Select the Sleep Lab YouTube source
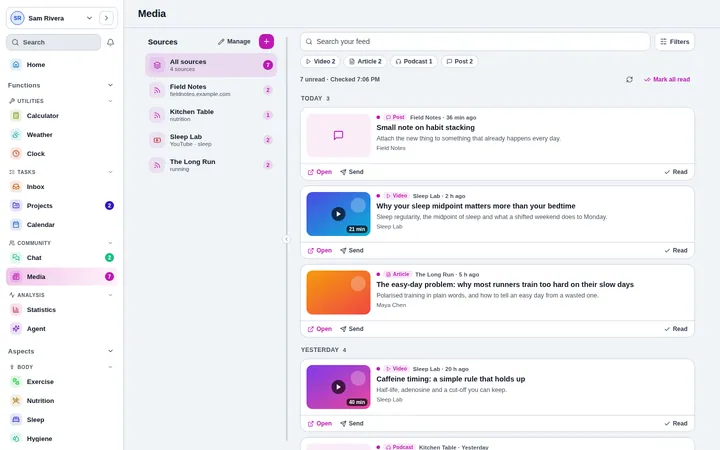The width and height of the screenshot is (720, 450). [211, 140]
